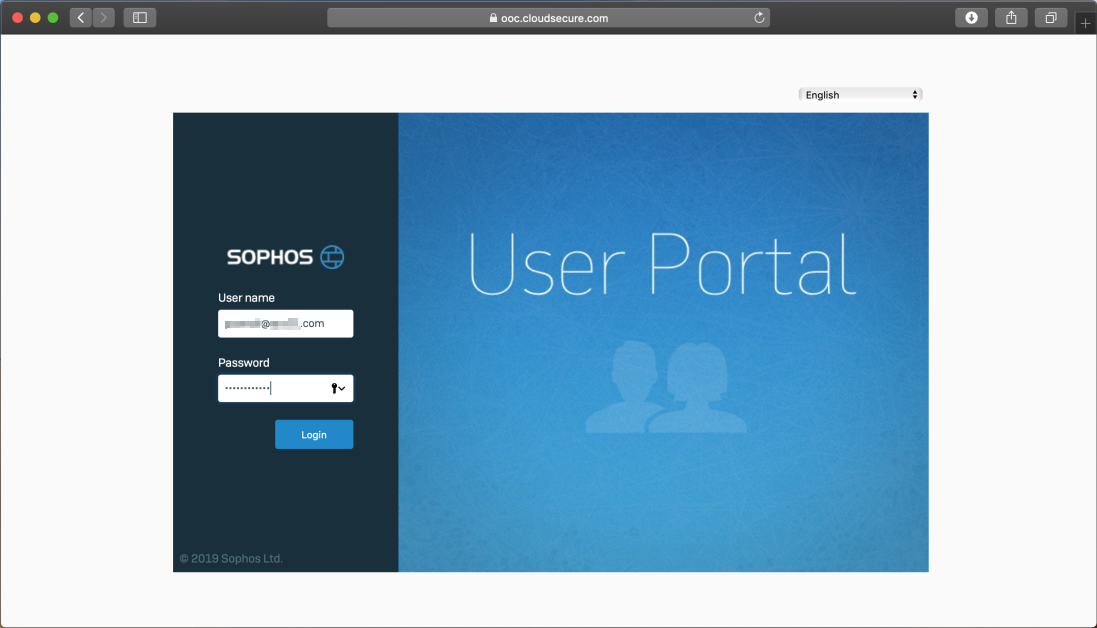
Task: Navigate back with the back arrow
Action: [80, 17]
